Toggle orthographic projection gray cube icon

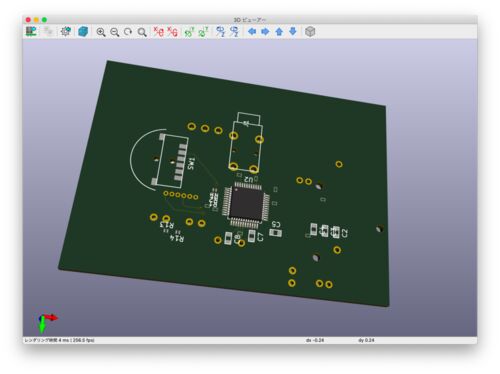click(310, 32)
